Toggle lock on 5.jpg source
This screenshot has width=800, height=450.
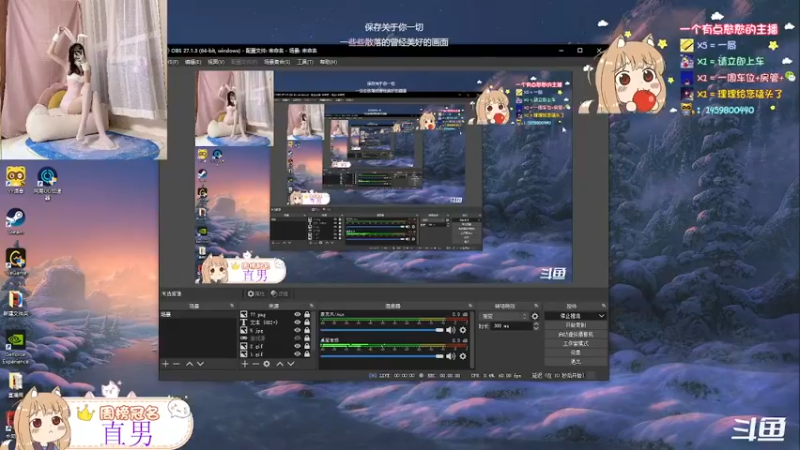307,330
